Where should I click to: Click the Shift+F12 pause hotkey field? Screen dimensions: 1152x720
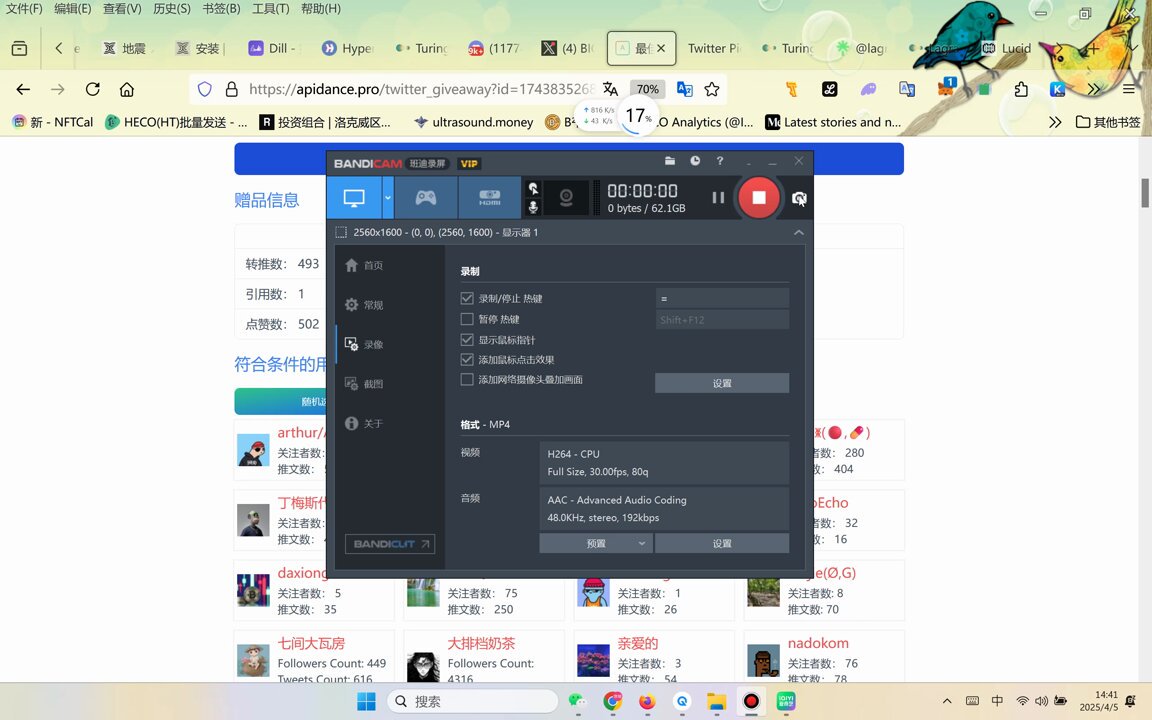[x=722, y=320]
